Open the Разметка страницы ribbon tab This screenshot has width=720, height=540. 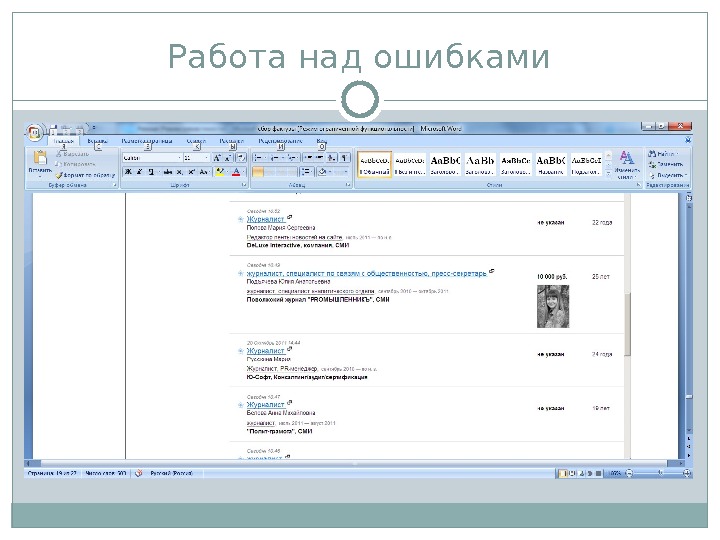147,141
